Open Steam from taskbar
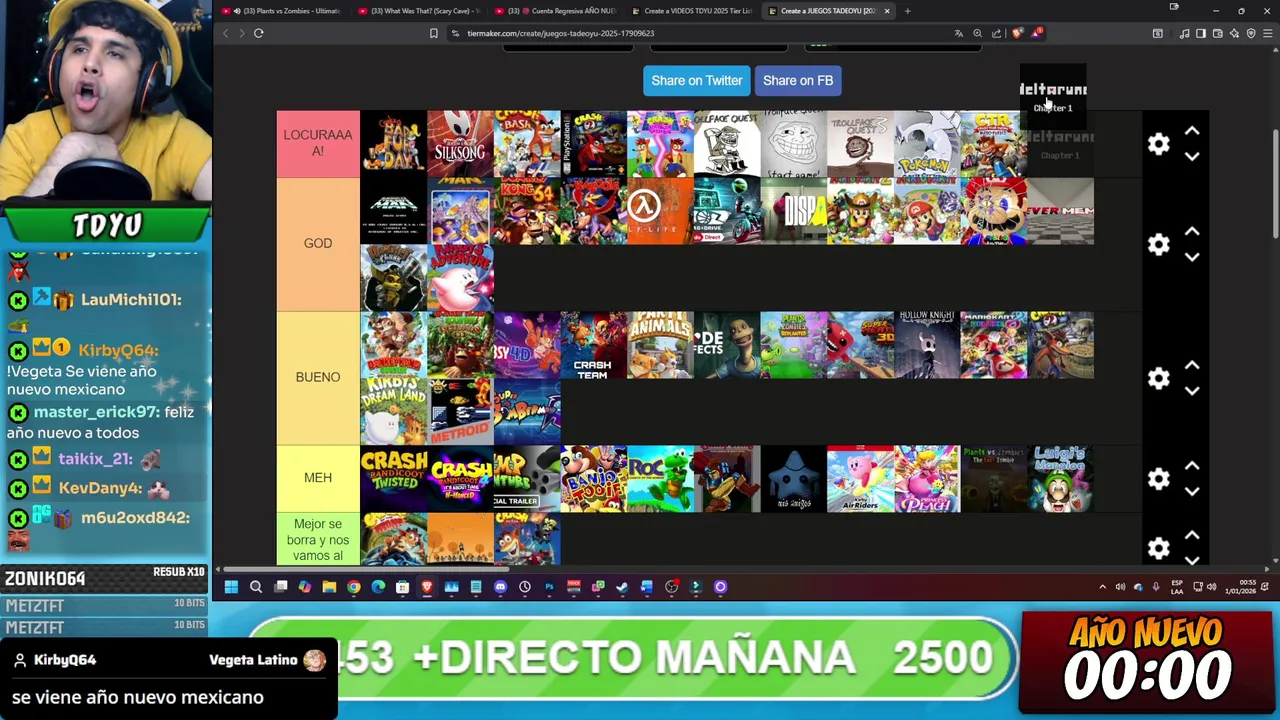Image resolution: width=1280 pixels, height=720 pixels. point(622,587)
